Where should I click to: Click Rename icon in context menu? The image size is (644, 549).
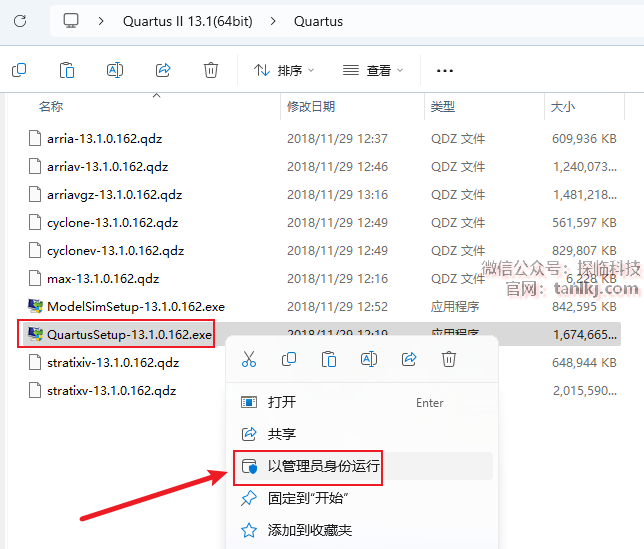369,359
